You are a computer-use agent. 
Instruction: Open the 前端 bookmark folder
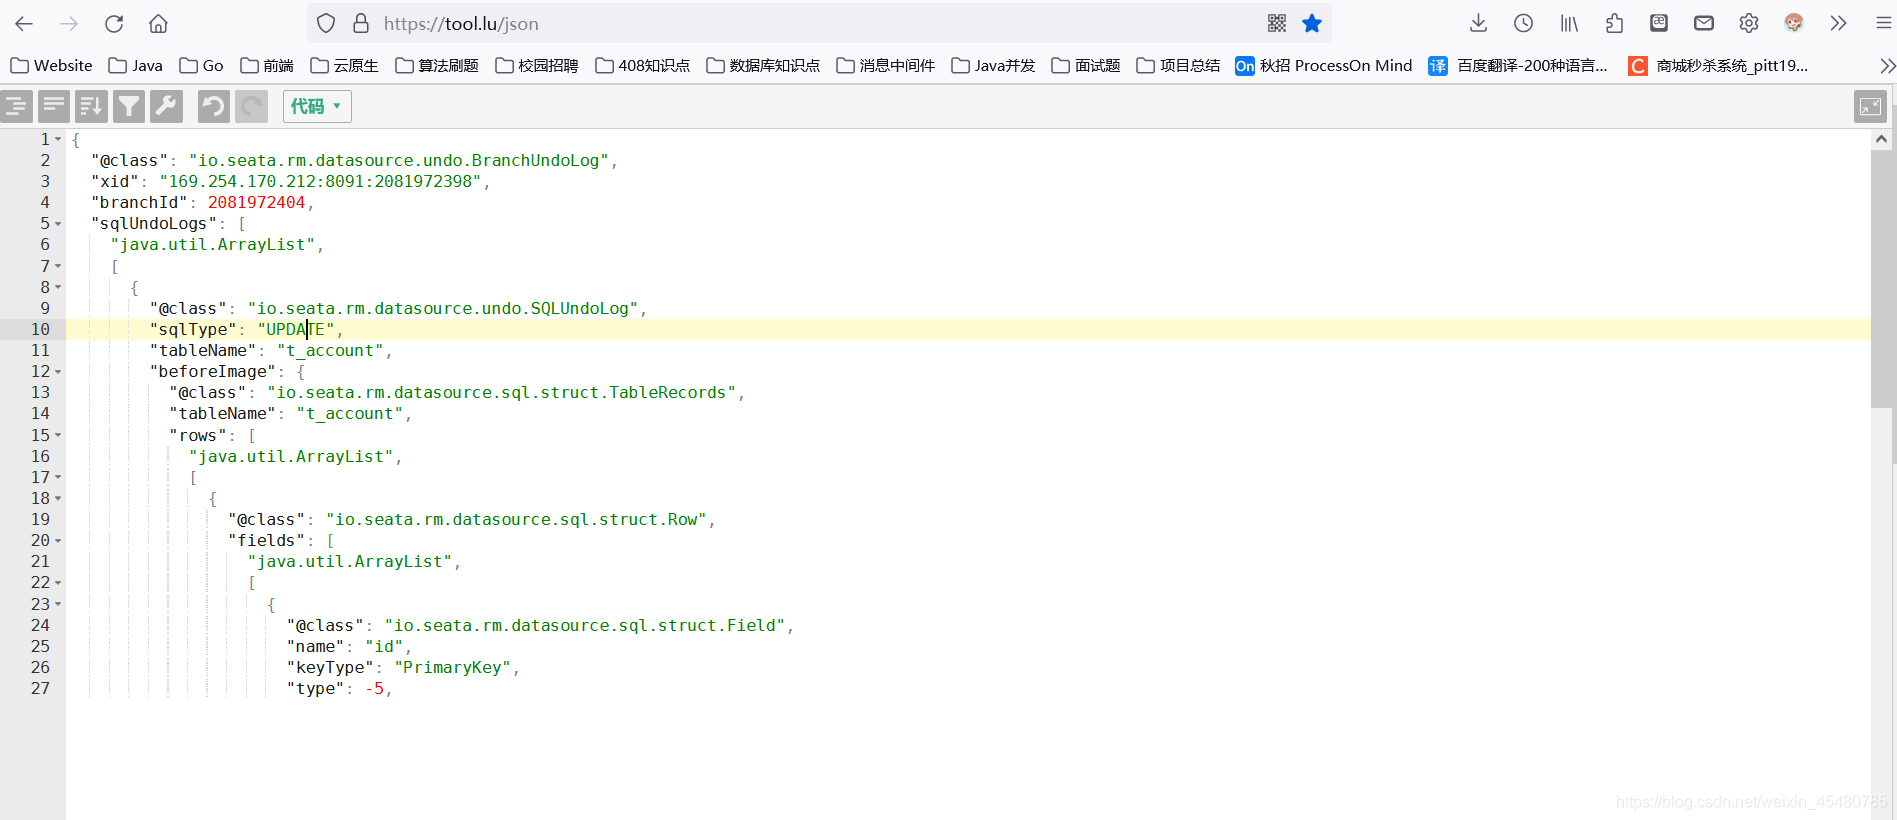267,66
